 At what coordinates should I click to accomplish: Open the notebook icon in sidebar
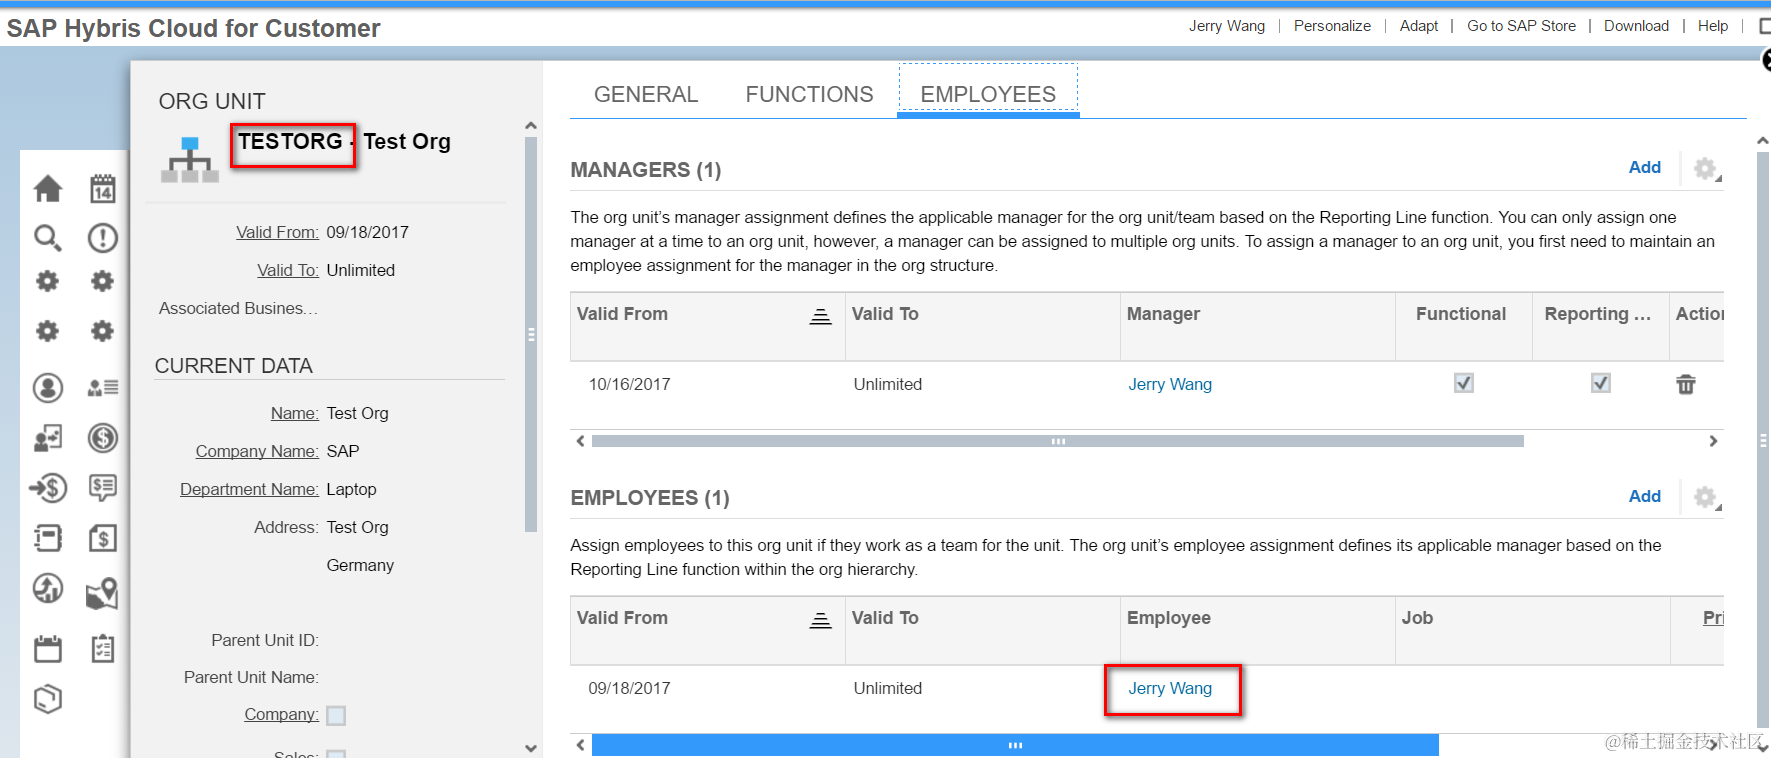[x=48, y=538]
